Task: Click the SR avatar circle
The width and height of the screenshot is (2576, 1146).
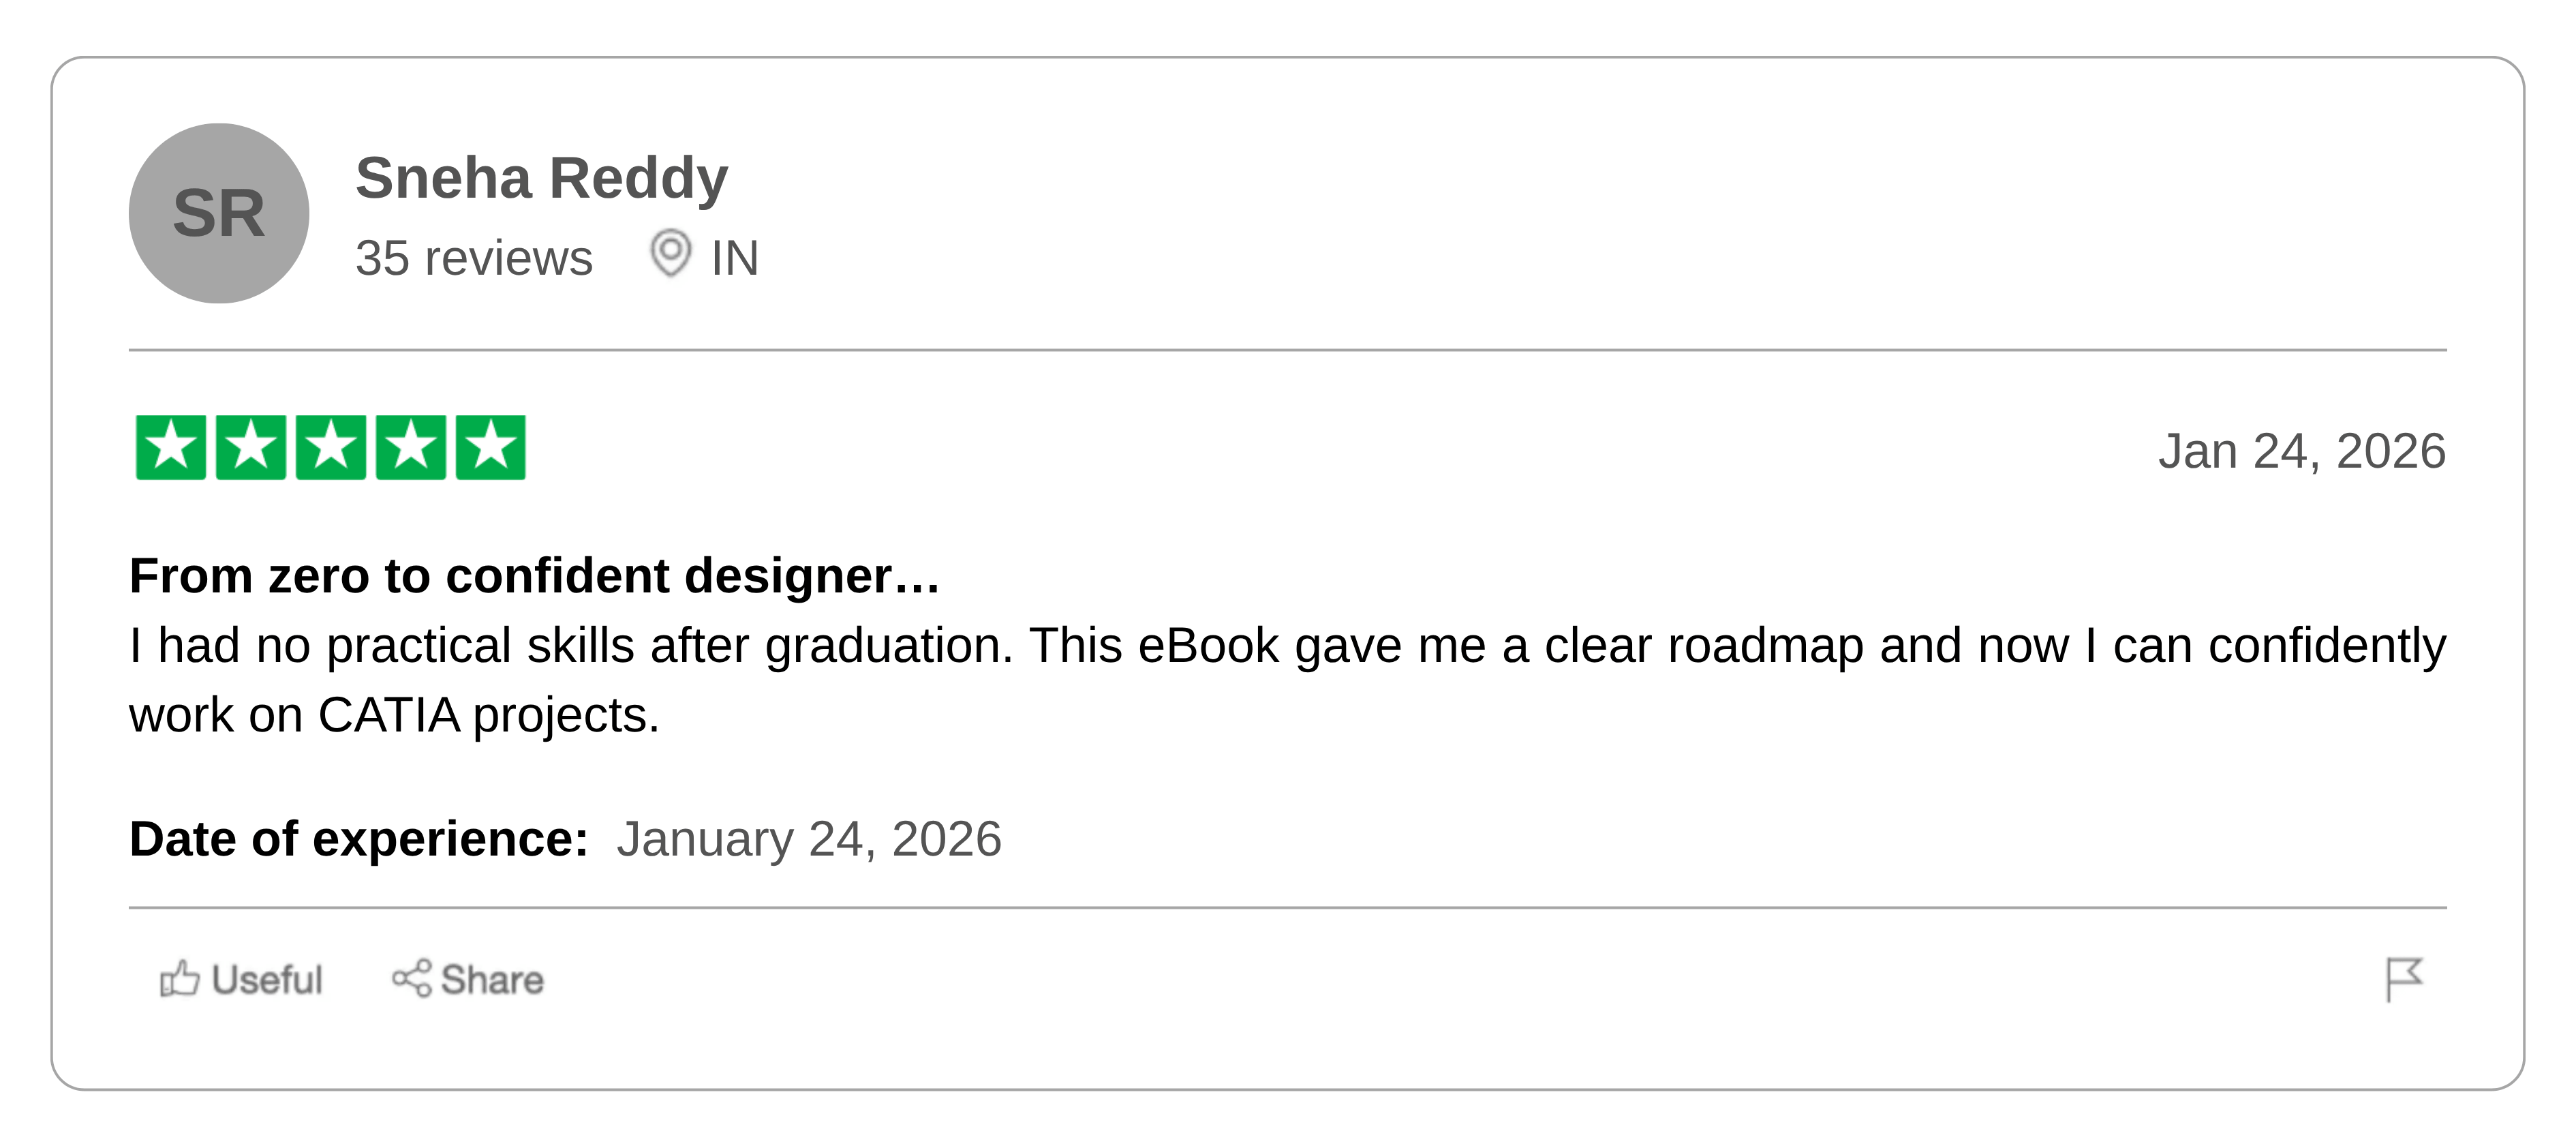Action: [219, 214]
